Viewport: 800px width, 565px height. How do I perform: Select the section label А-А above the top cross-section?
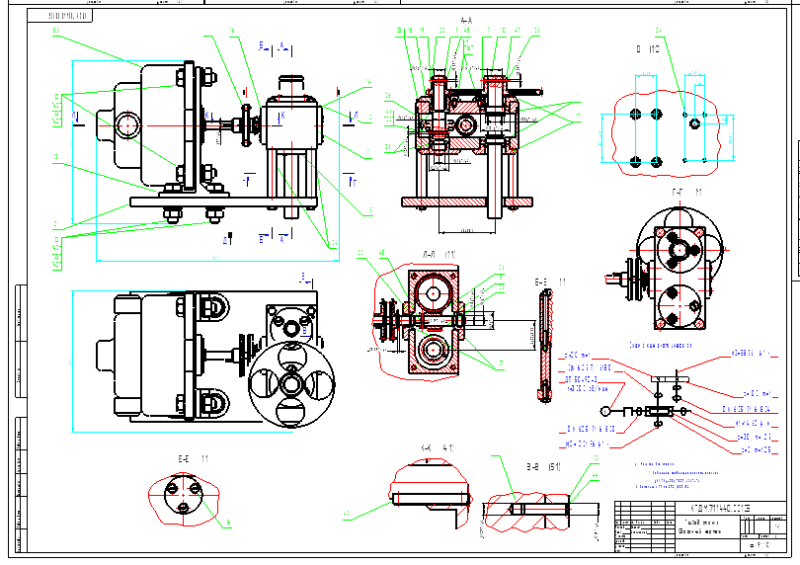466,20
